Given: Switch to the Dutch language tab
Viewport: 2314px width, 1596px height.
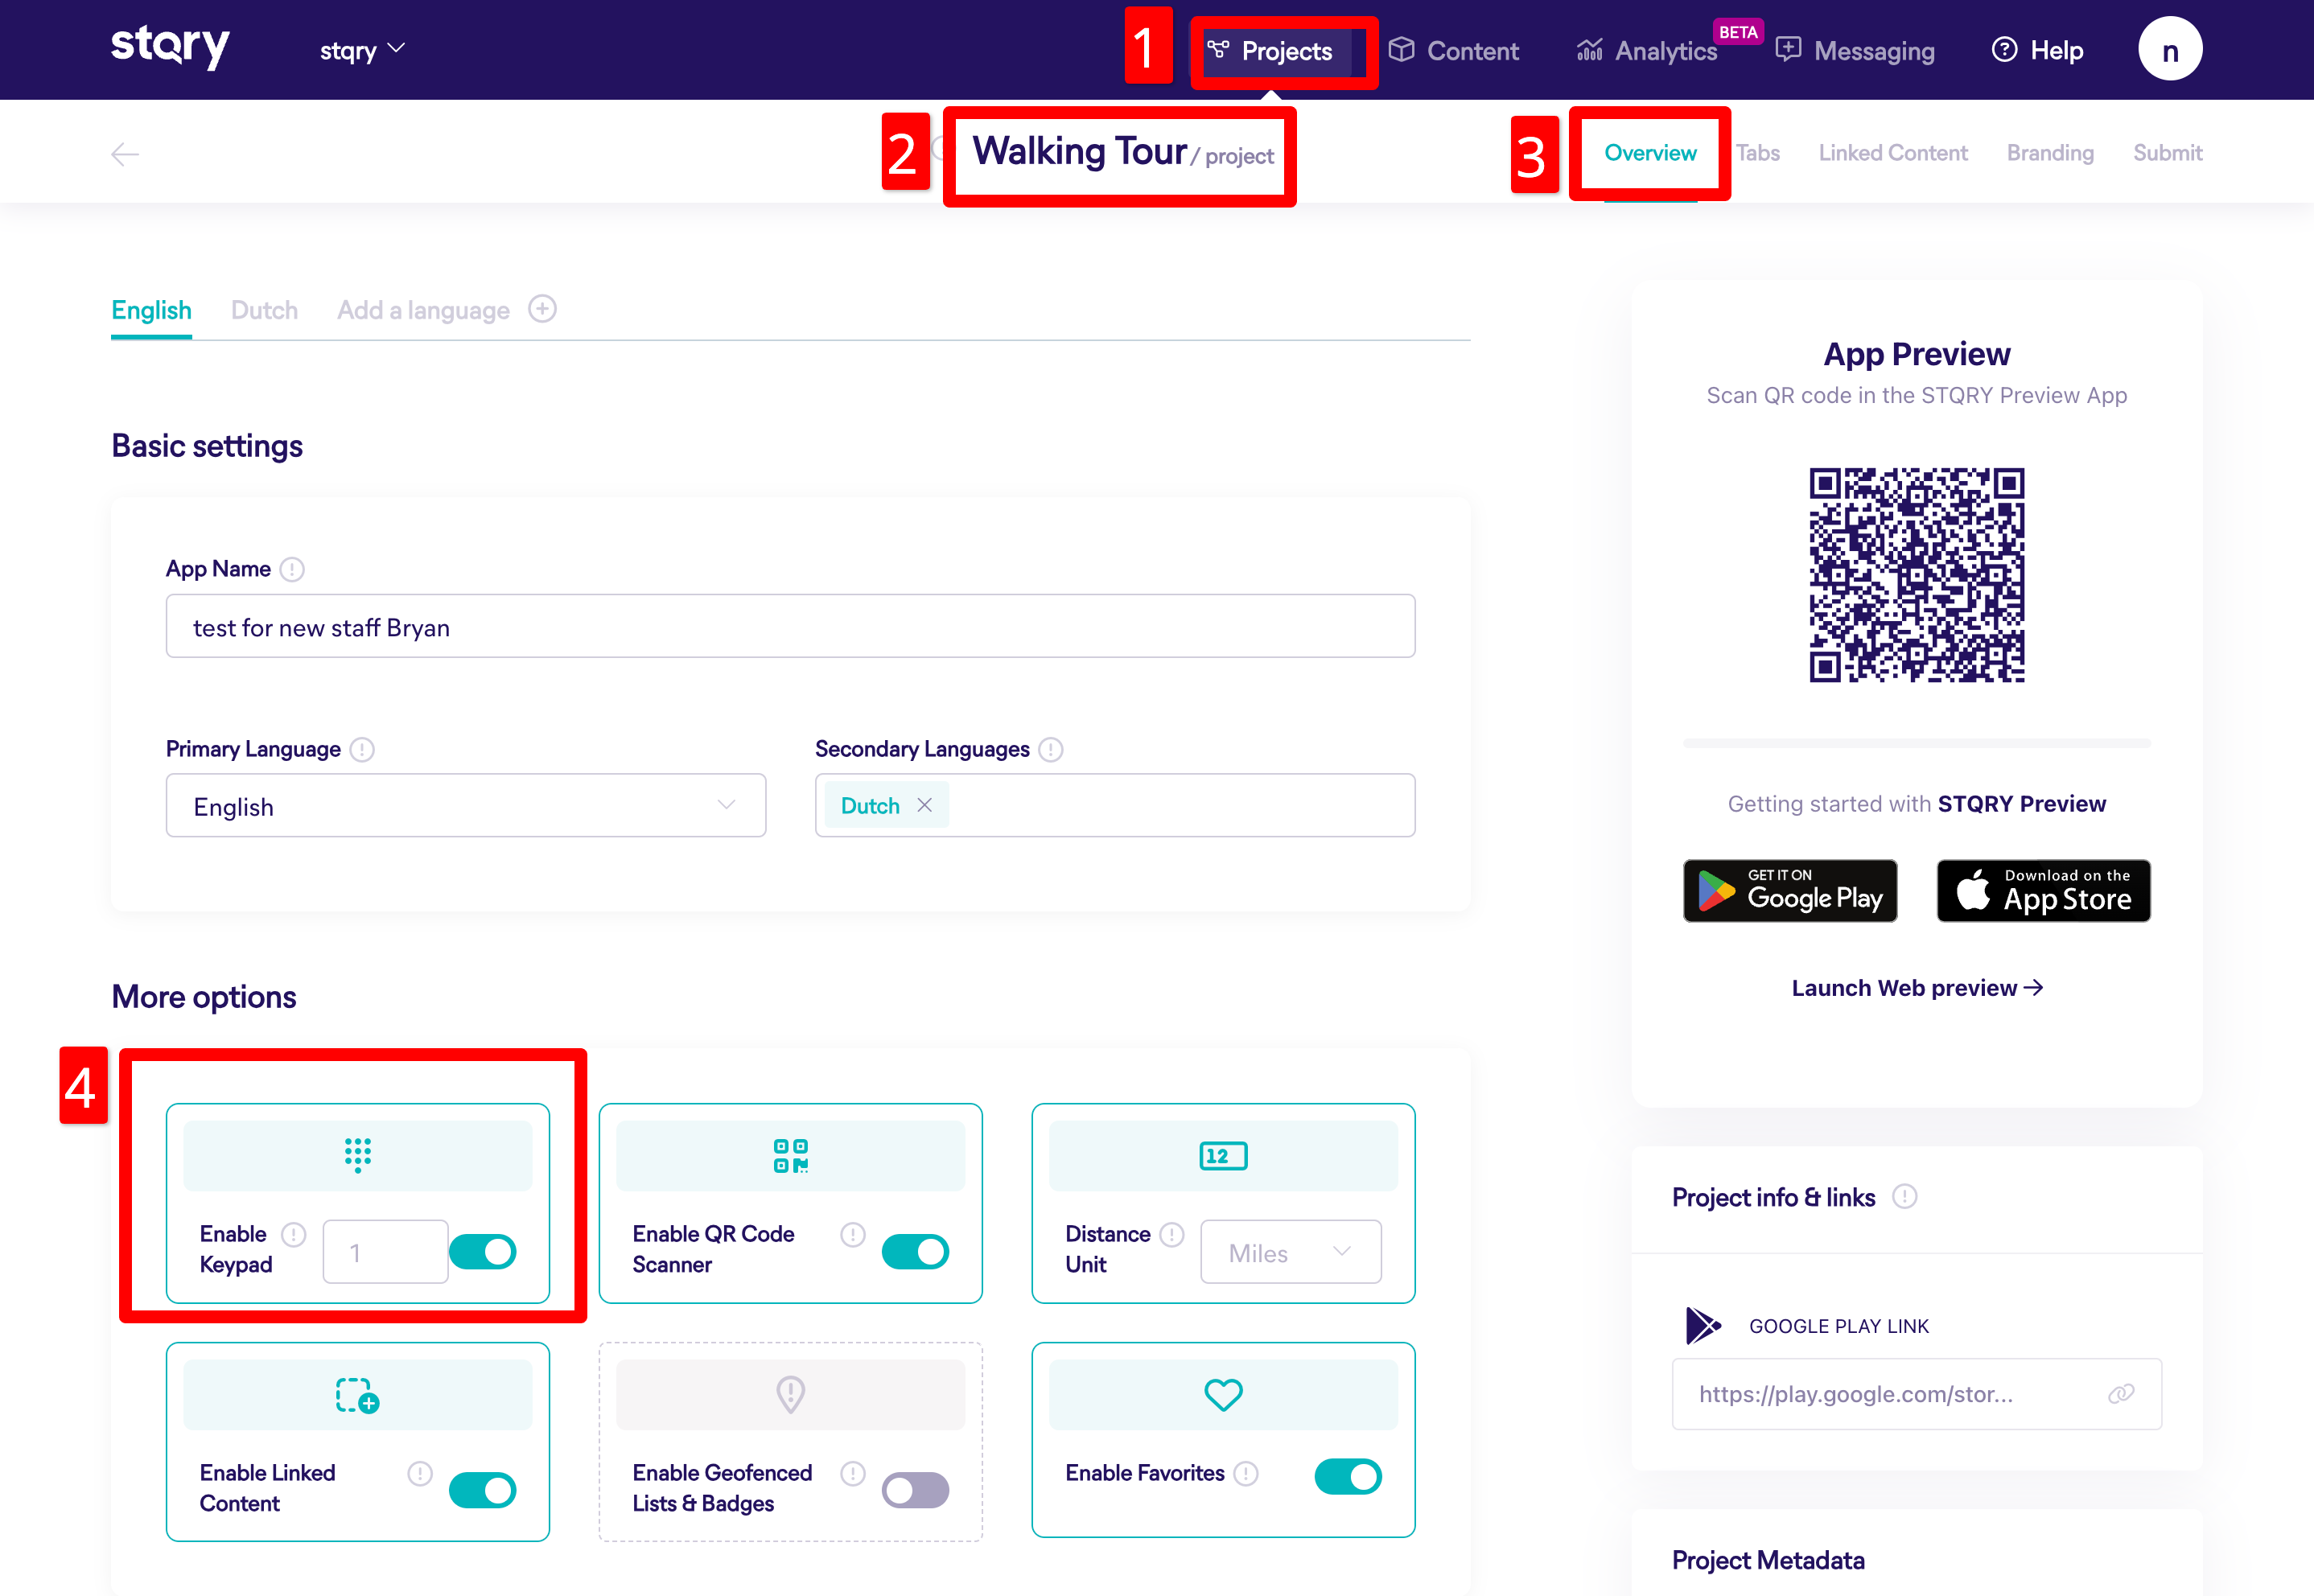Looking at the screenshot, I should coord(264,310).
